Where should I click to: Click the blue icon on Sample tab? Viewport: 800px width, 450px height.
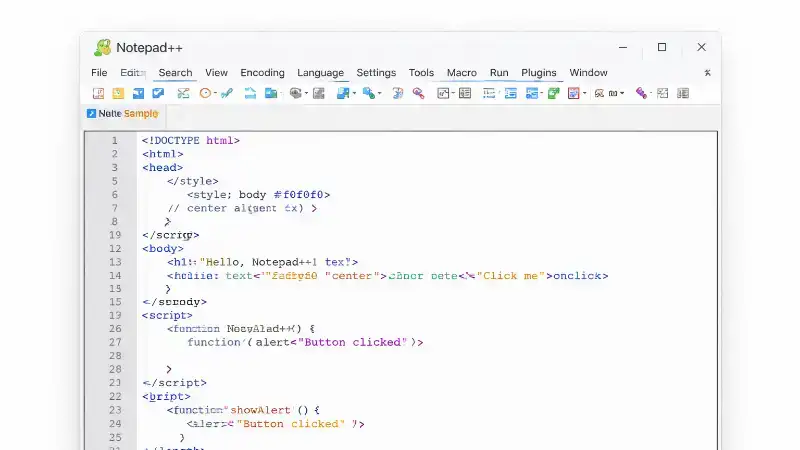pos(91,113)
